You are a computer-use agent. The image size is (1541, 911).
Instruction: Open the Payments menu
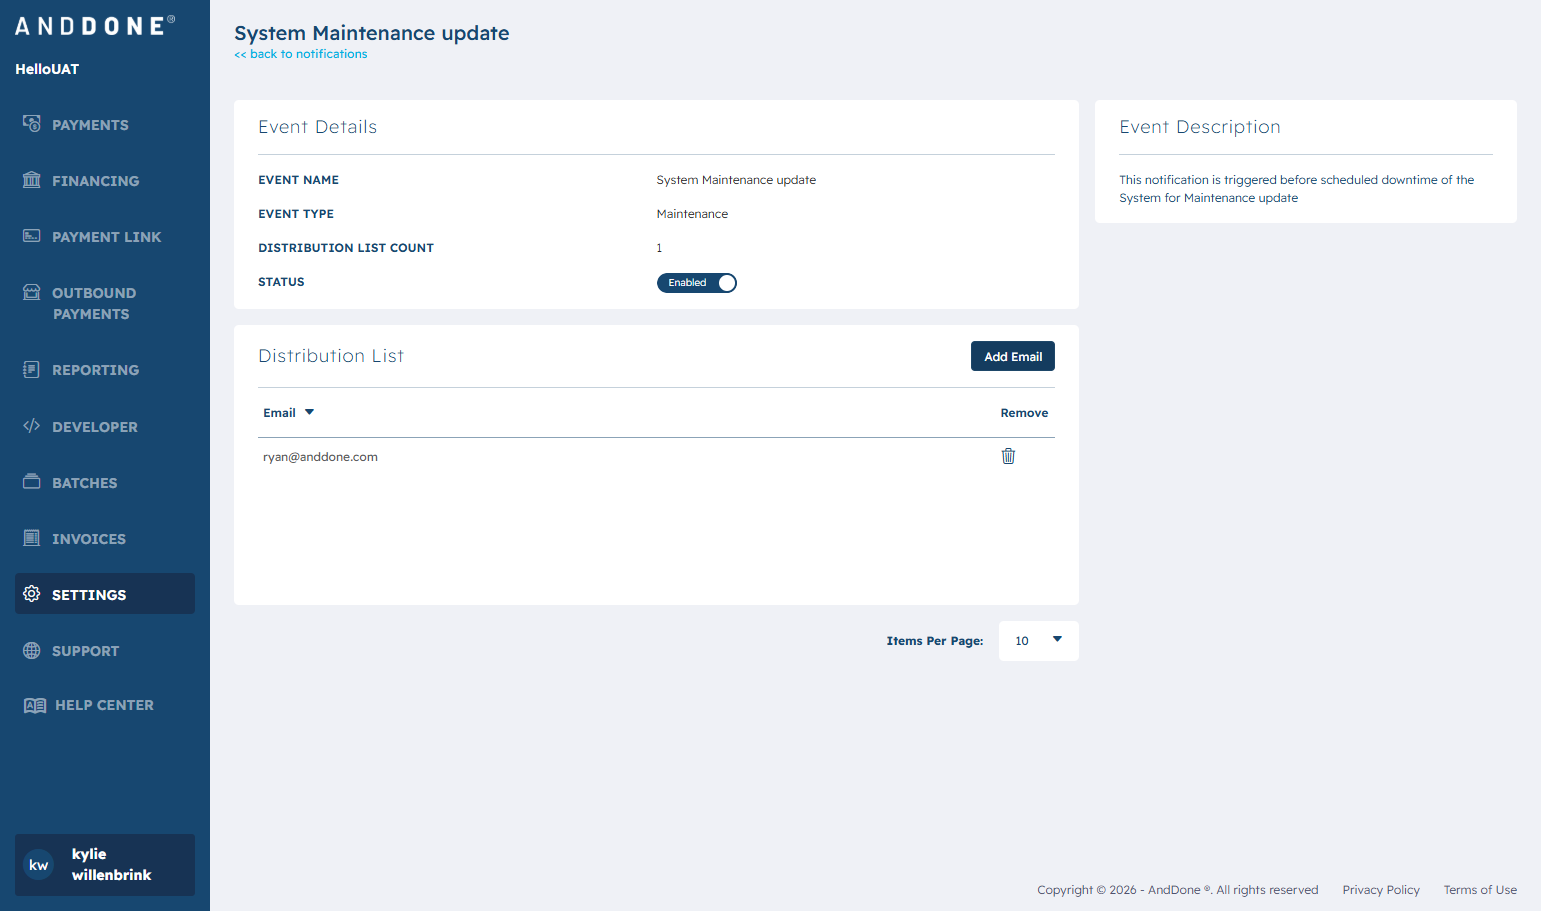(x=90, y=125)
